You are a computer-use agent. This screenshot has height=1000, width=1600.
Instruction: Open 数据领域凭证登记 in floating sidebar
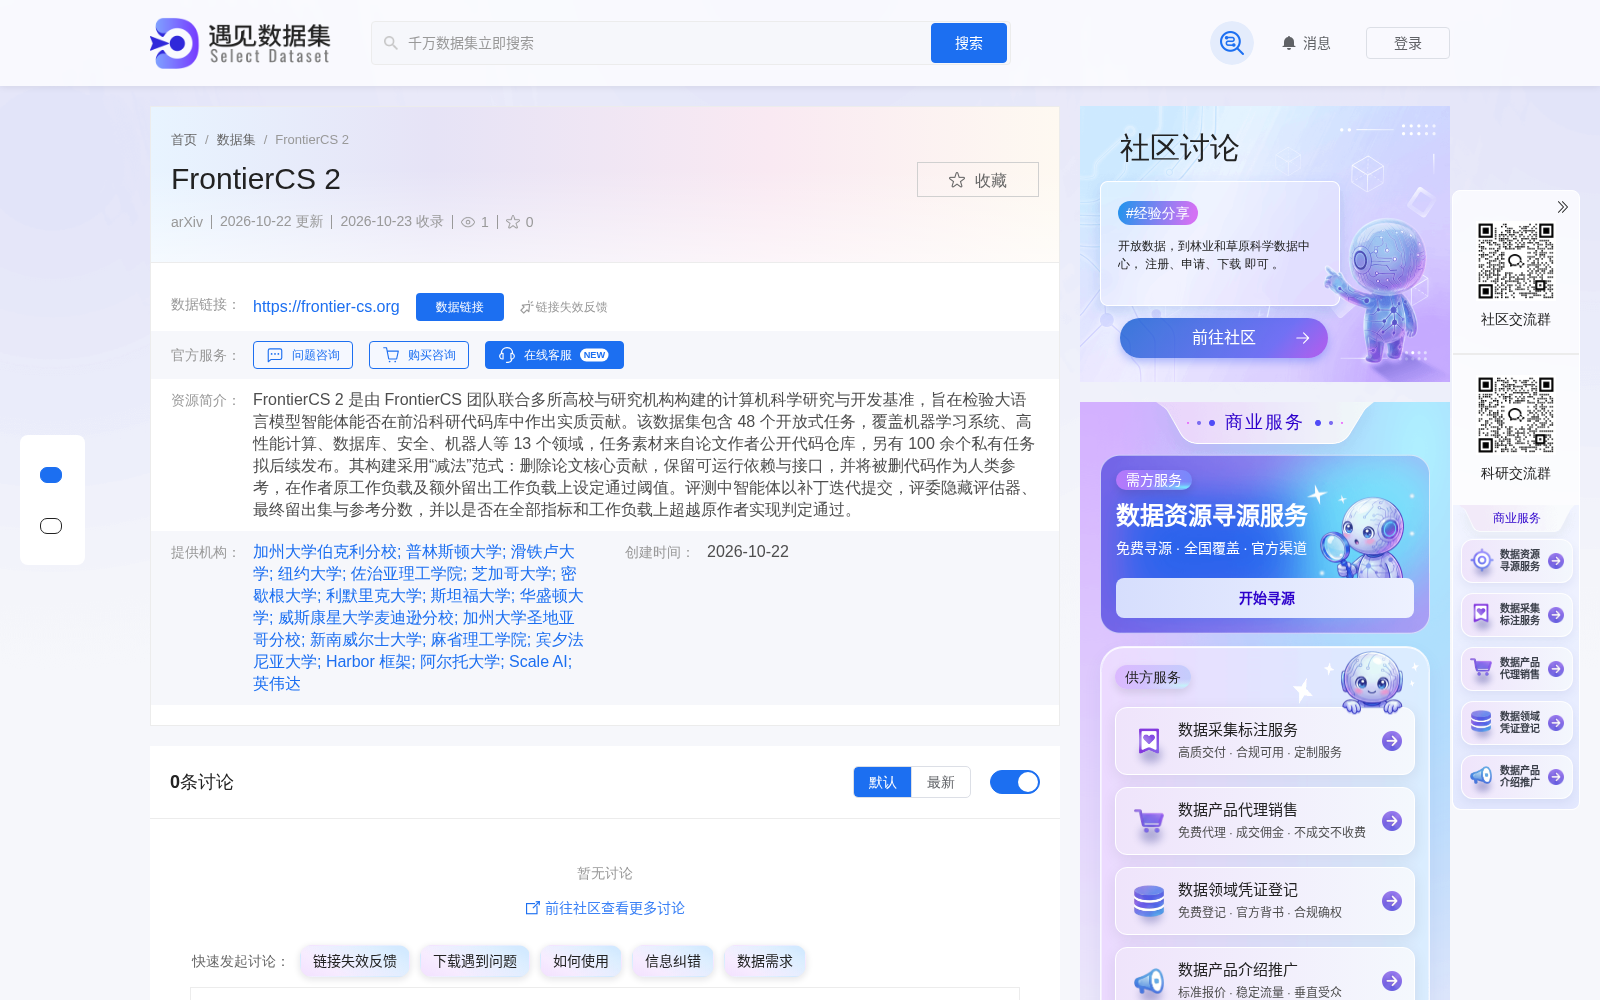[1517, 723]
